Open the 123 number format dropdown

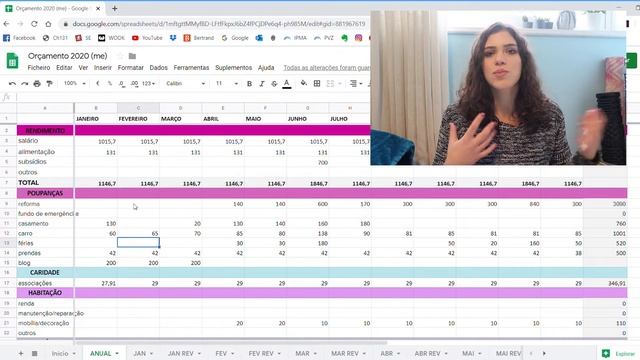(149, 84)
